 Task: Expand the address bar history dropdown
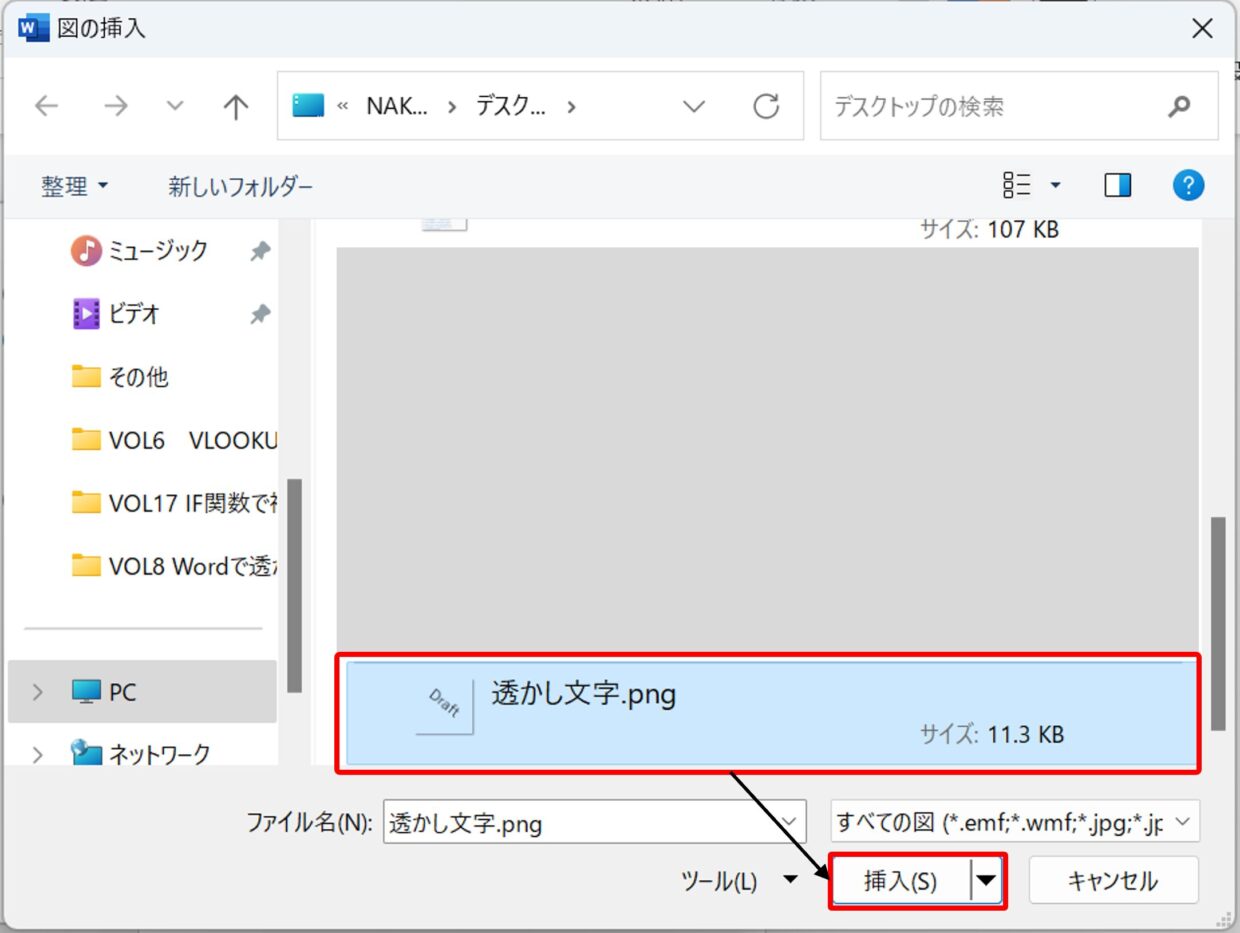click(694, 106)
